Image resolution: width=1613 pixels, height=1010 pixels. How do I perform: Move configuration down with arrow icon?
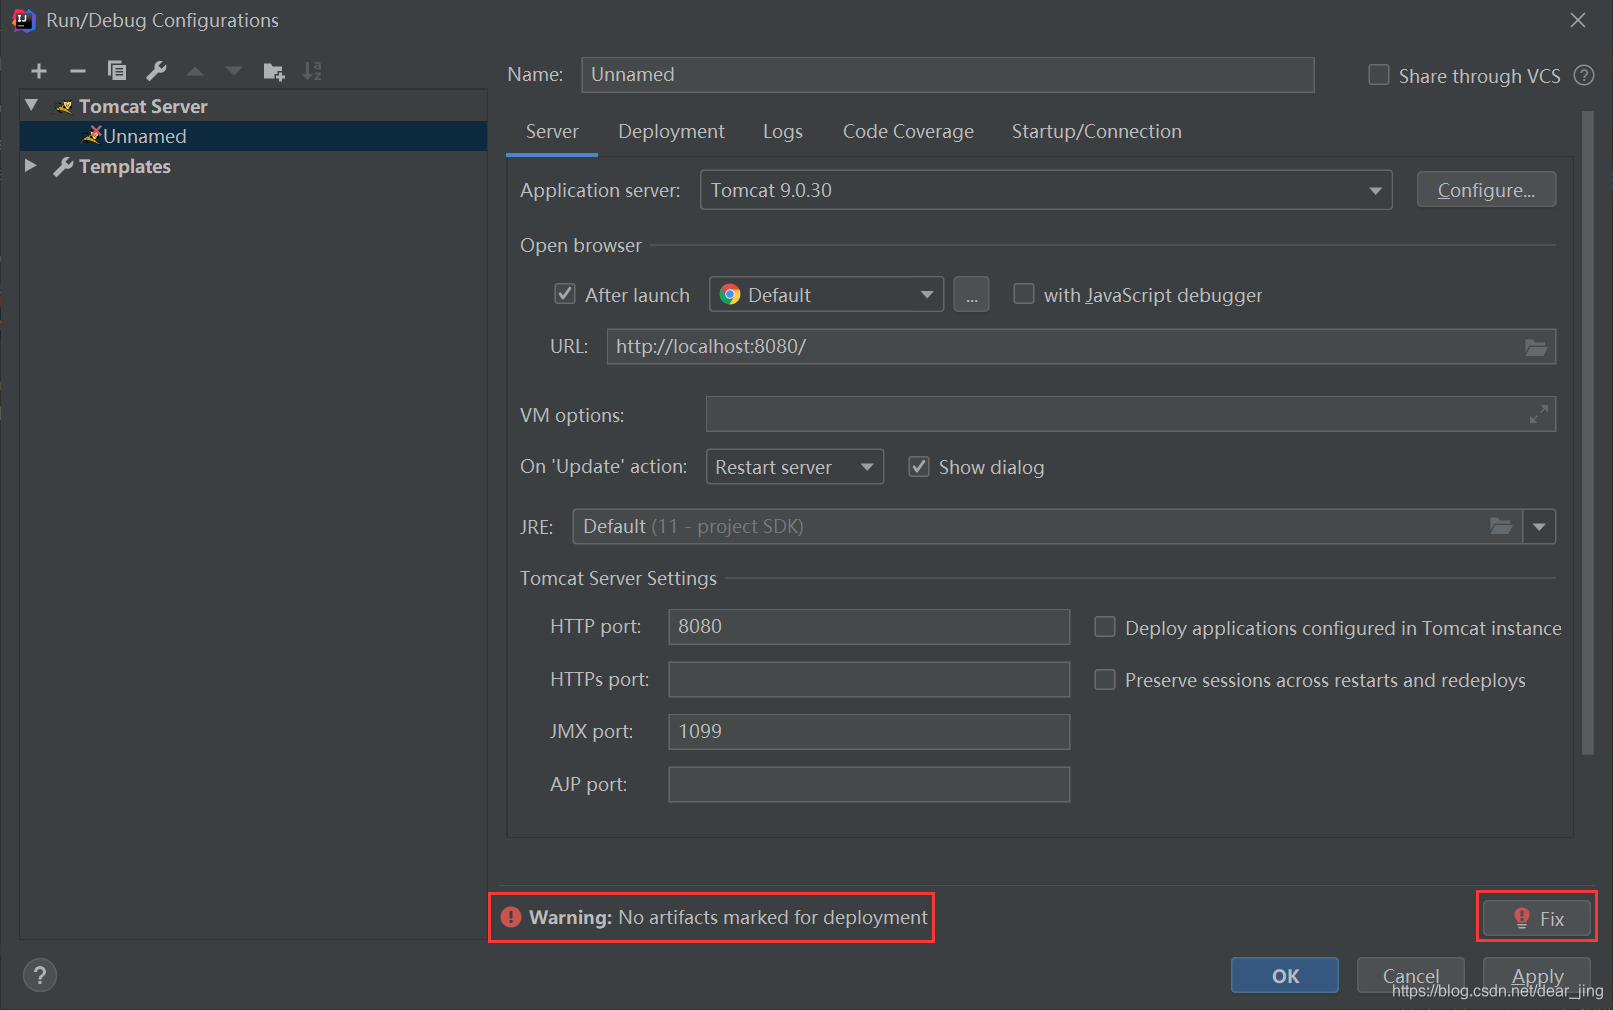point(234,71)
